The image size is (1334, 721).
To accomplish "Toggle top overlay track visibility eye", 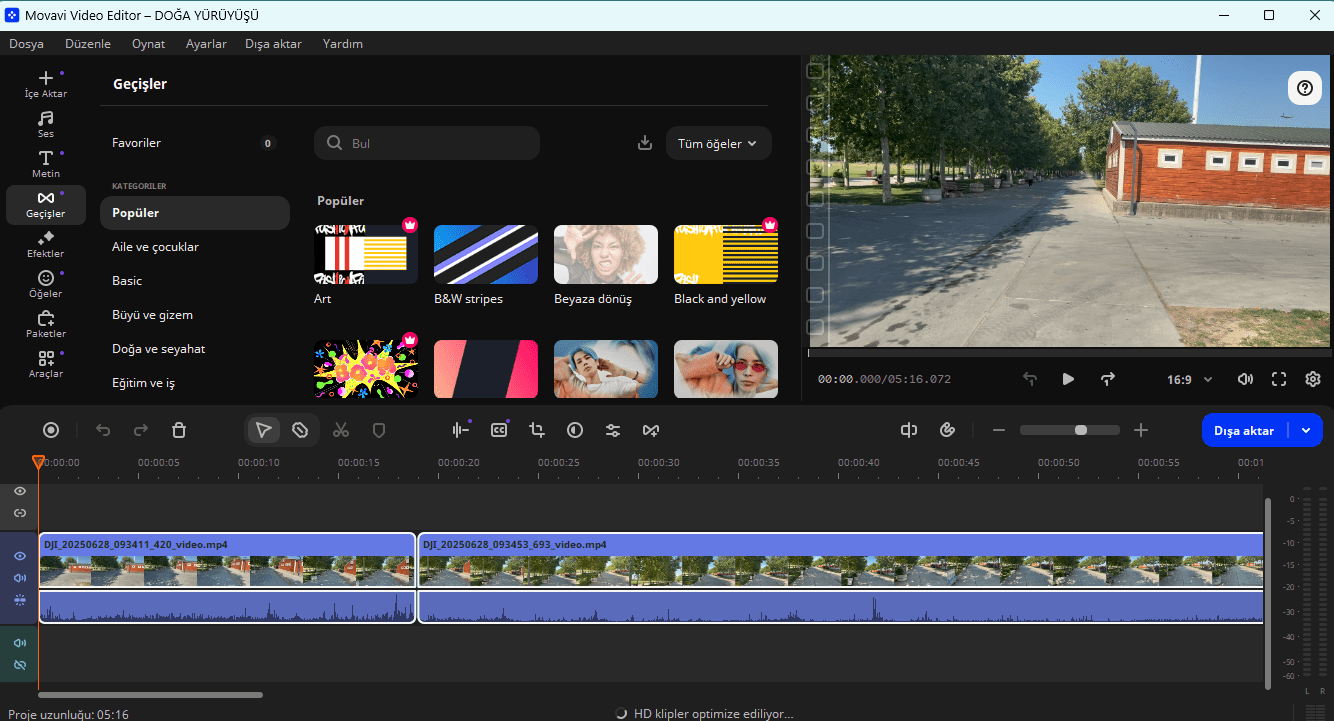I will coord(19,491).
